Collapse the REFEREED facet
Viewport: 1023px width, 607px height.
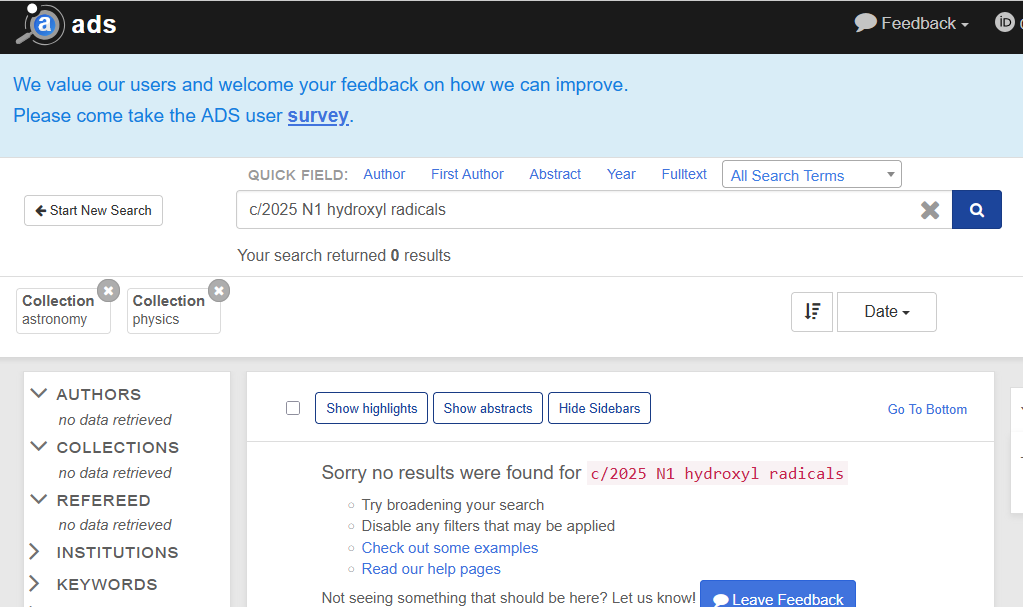(x=38, y=499)
